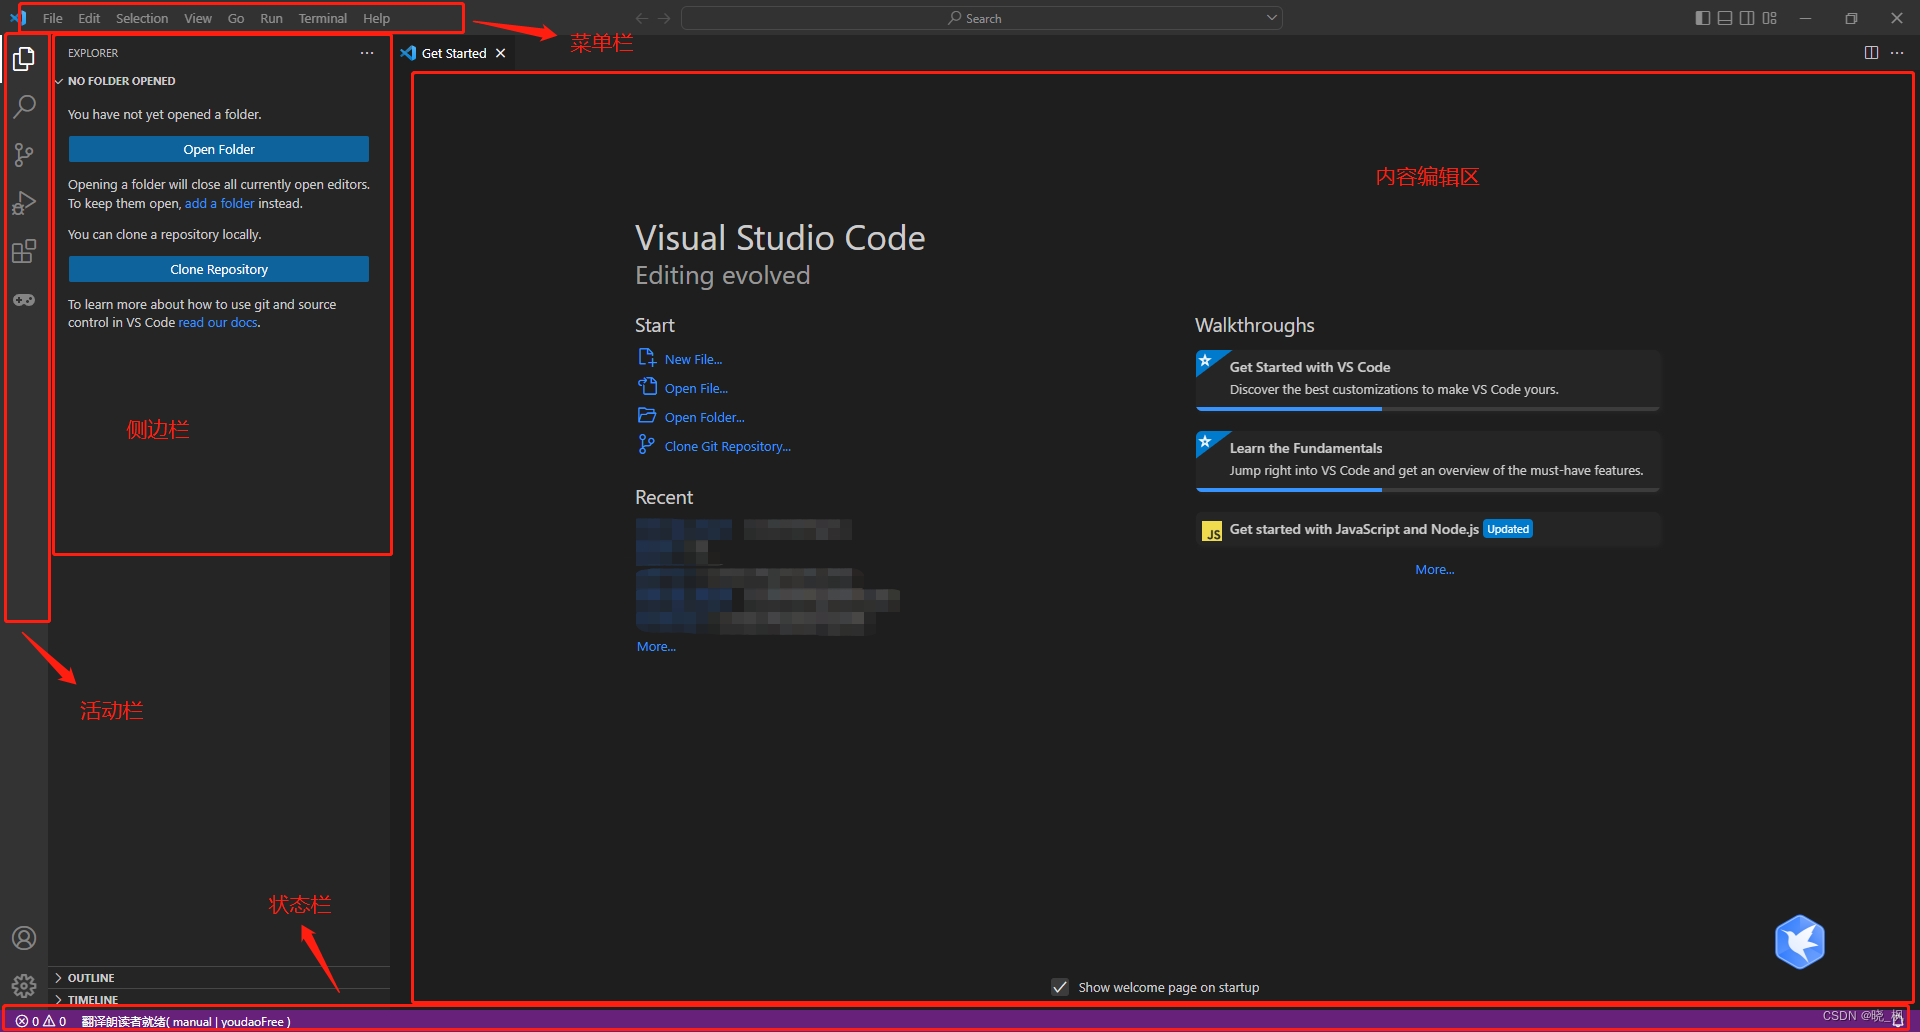Open editor More Actions ellipsis

click(x=1897, y=53)
